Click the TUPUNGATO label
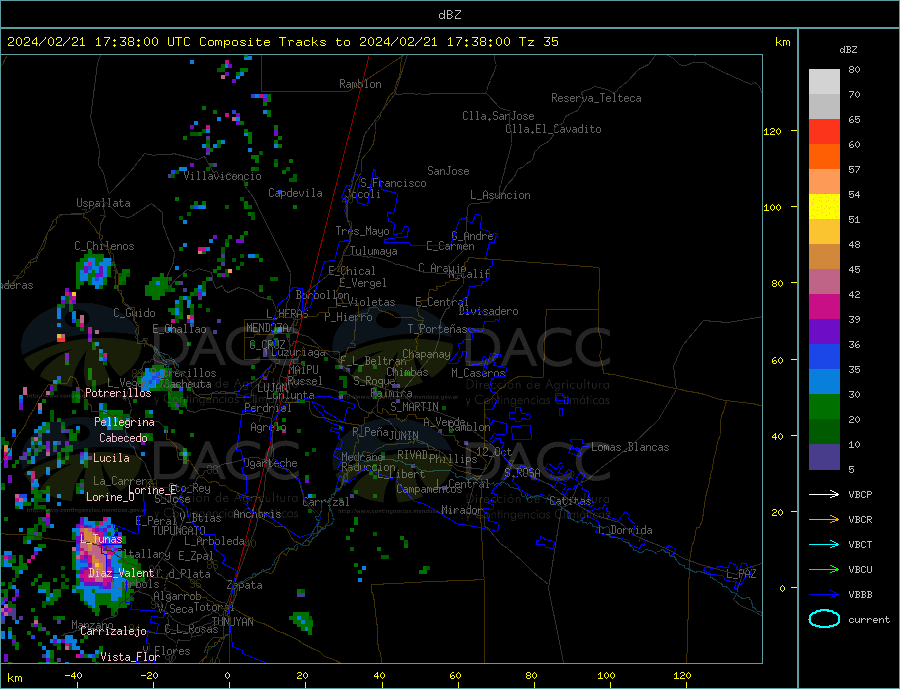900x689 pixels. pos(179,531)
